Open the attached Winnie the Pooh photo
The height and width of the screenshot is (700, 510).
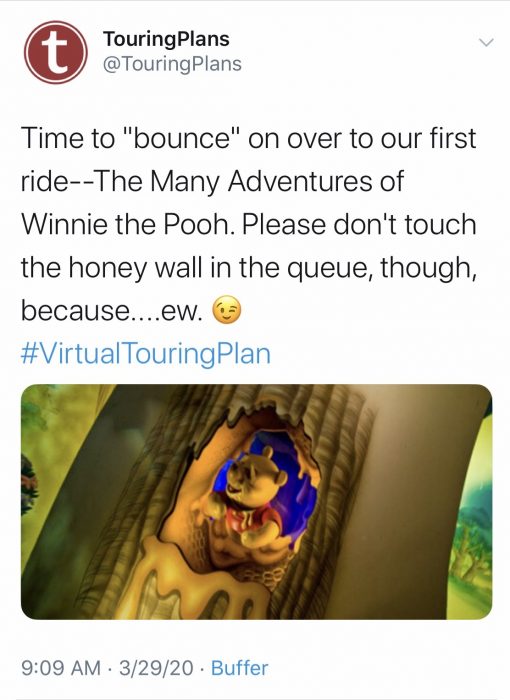[x=256, y=501]
